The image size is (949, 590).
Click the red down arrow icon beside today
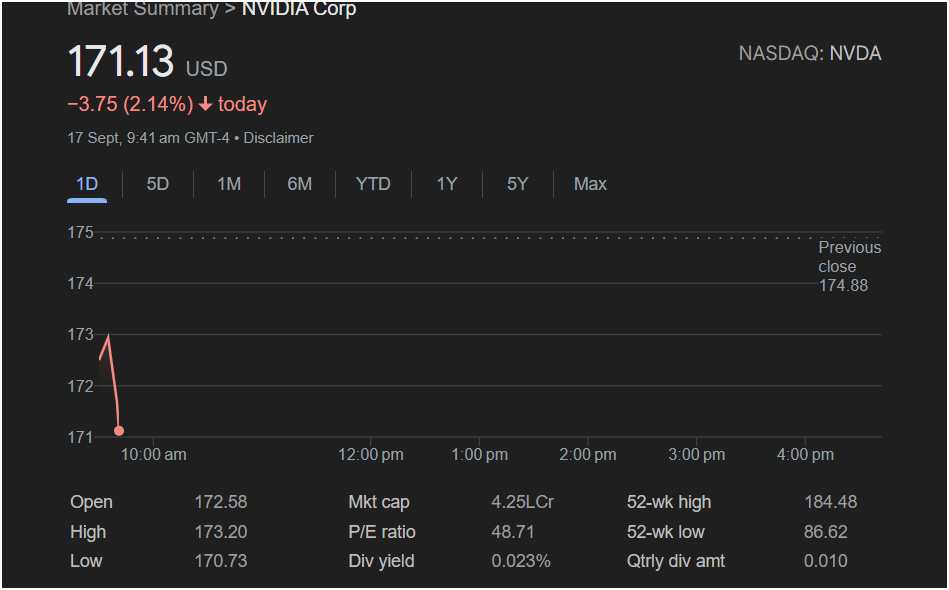pos(205,105)
